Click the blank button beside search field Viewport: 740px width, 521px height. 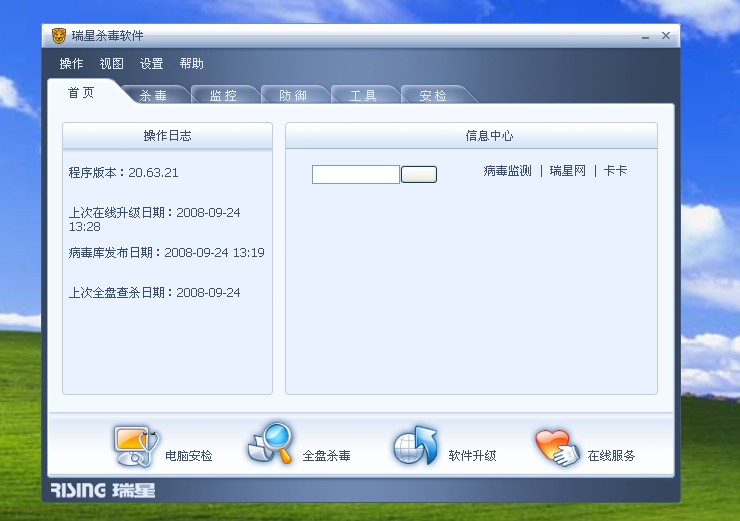(x=419, y=174)
